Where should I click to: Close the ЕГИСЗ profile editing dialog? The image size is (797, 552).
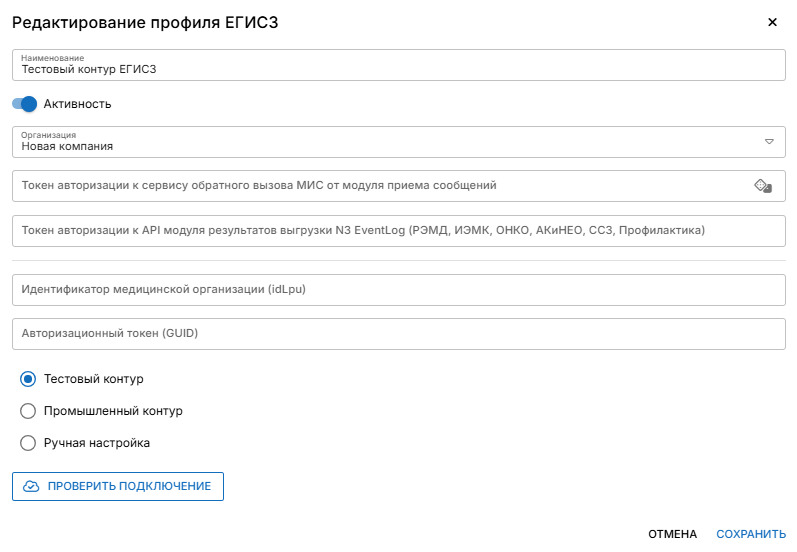[772, 22]
